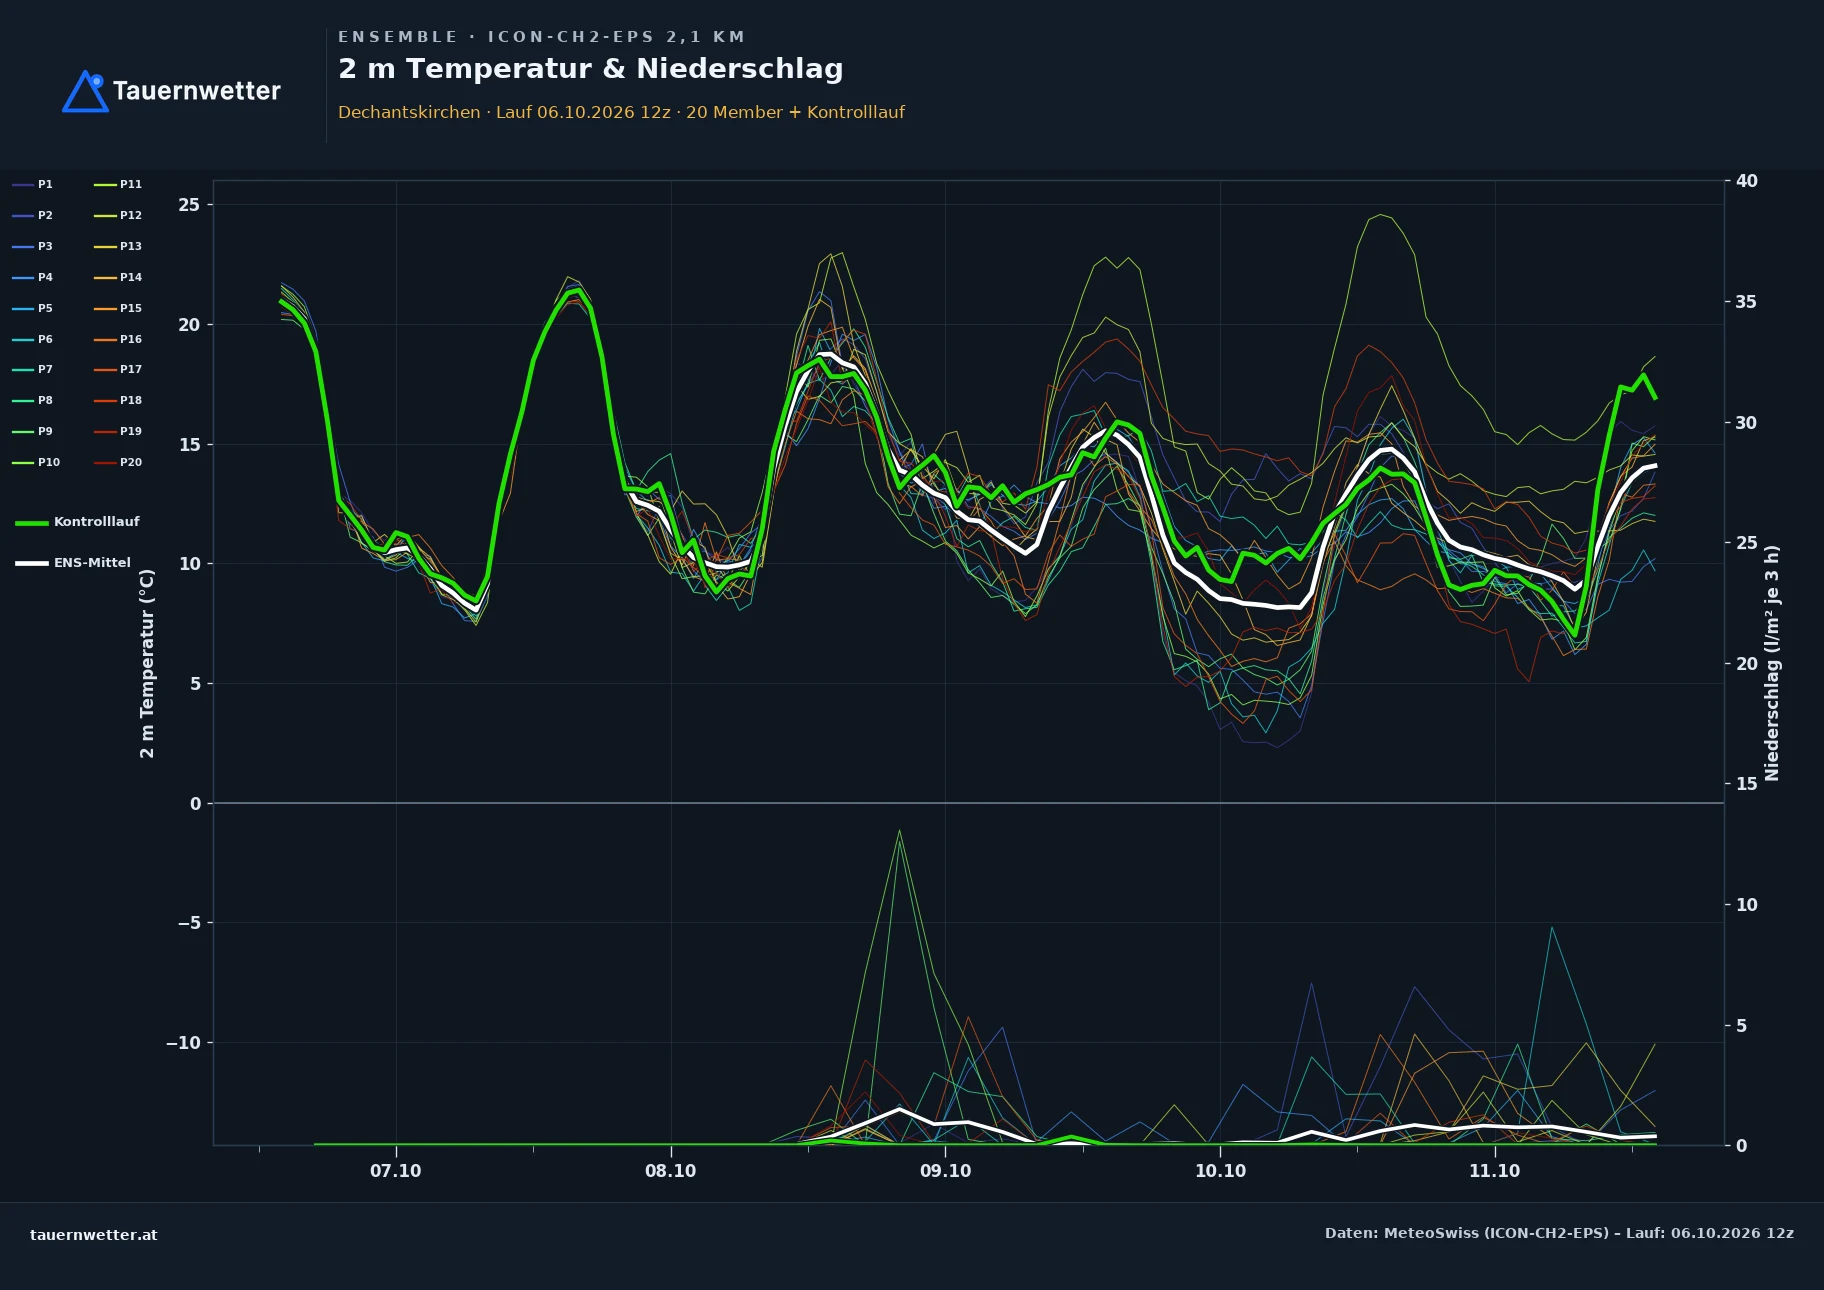
Task: Select the P6 legend entry
Action: pos(33,339)
